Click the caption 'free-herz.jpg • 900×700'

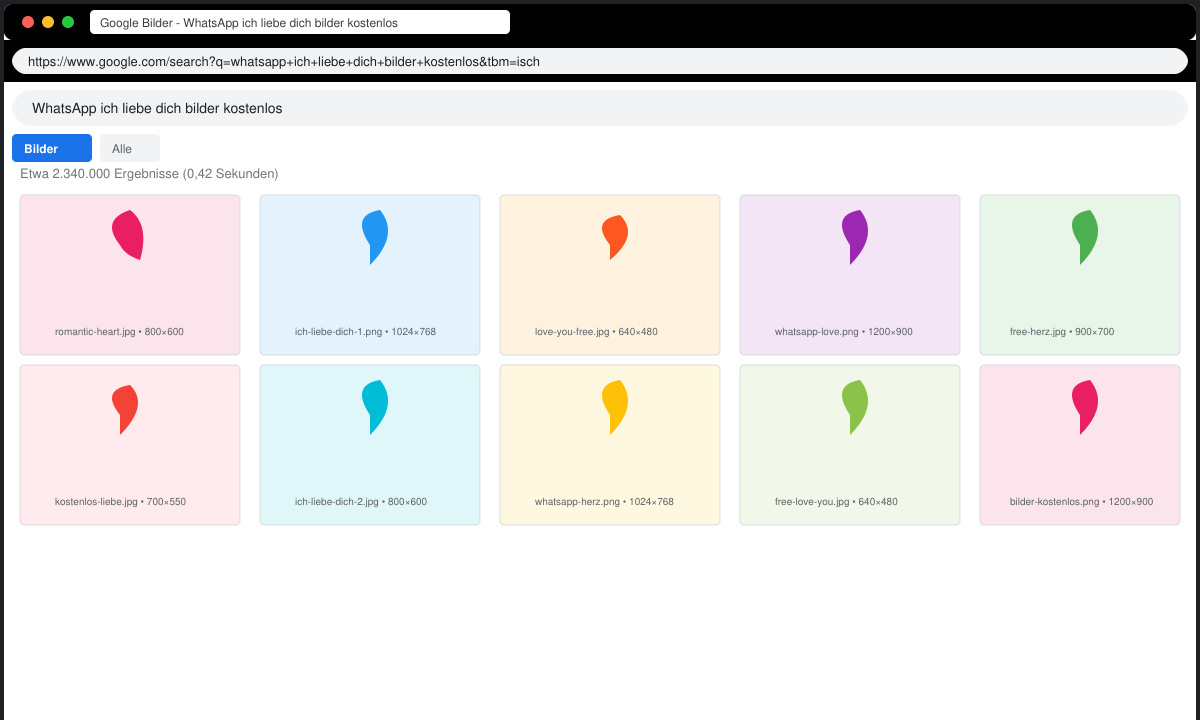pyautogui.click(x=1062, y=332)
